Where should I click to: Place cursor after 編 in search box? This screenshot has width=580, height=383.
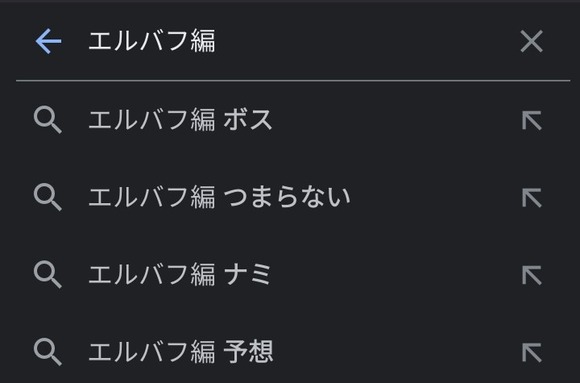pos(216,41)
